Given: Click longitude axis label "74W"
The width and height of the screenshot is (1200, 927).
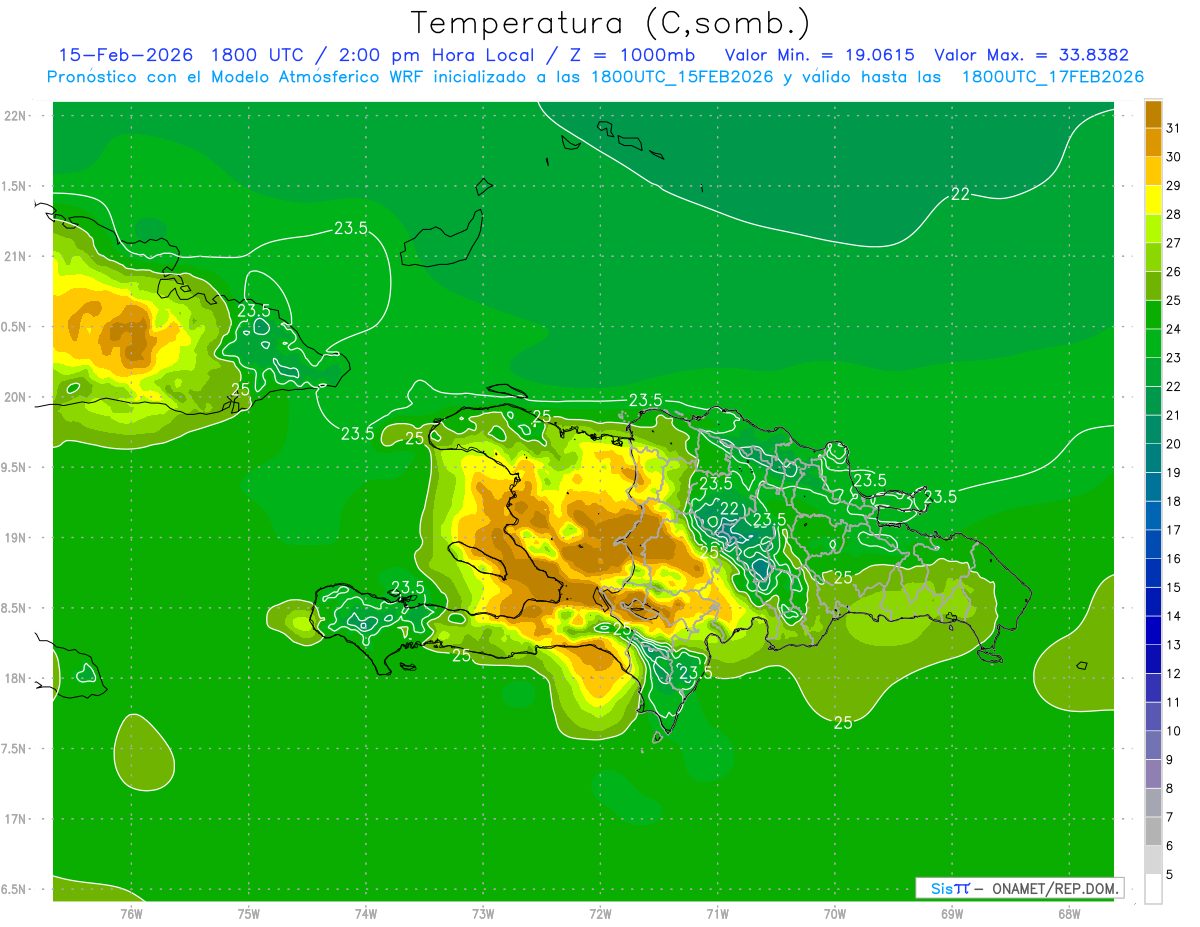Looking at the screenshot, I should pyautogui.click(x=366, y=913).
